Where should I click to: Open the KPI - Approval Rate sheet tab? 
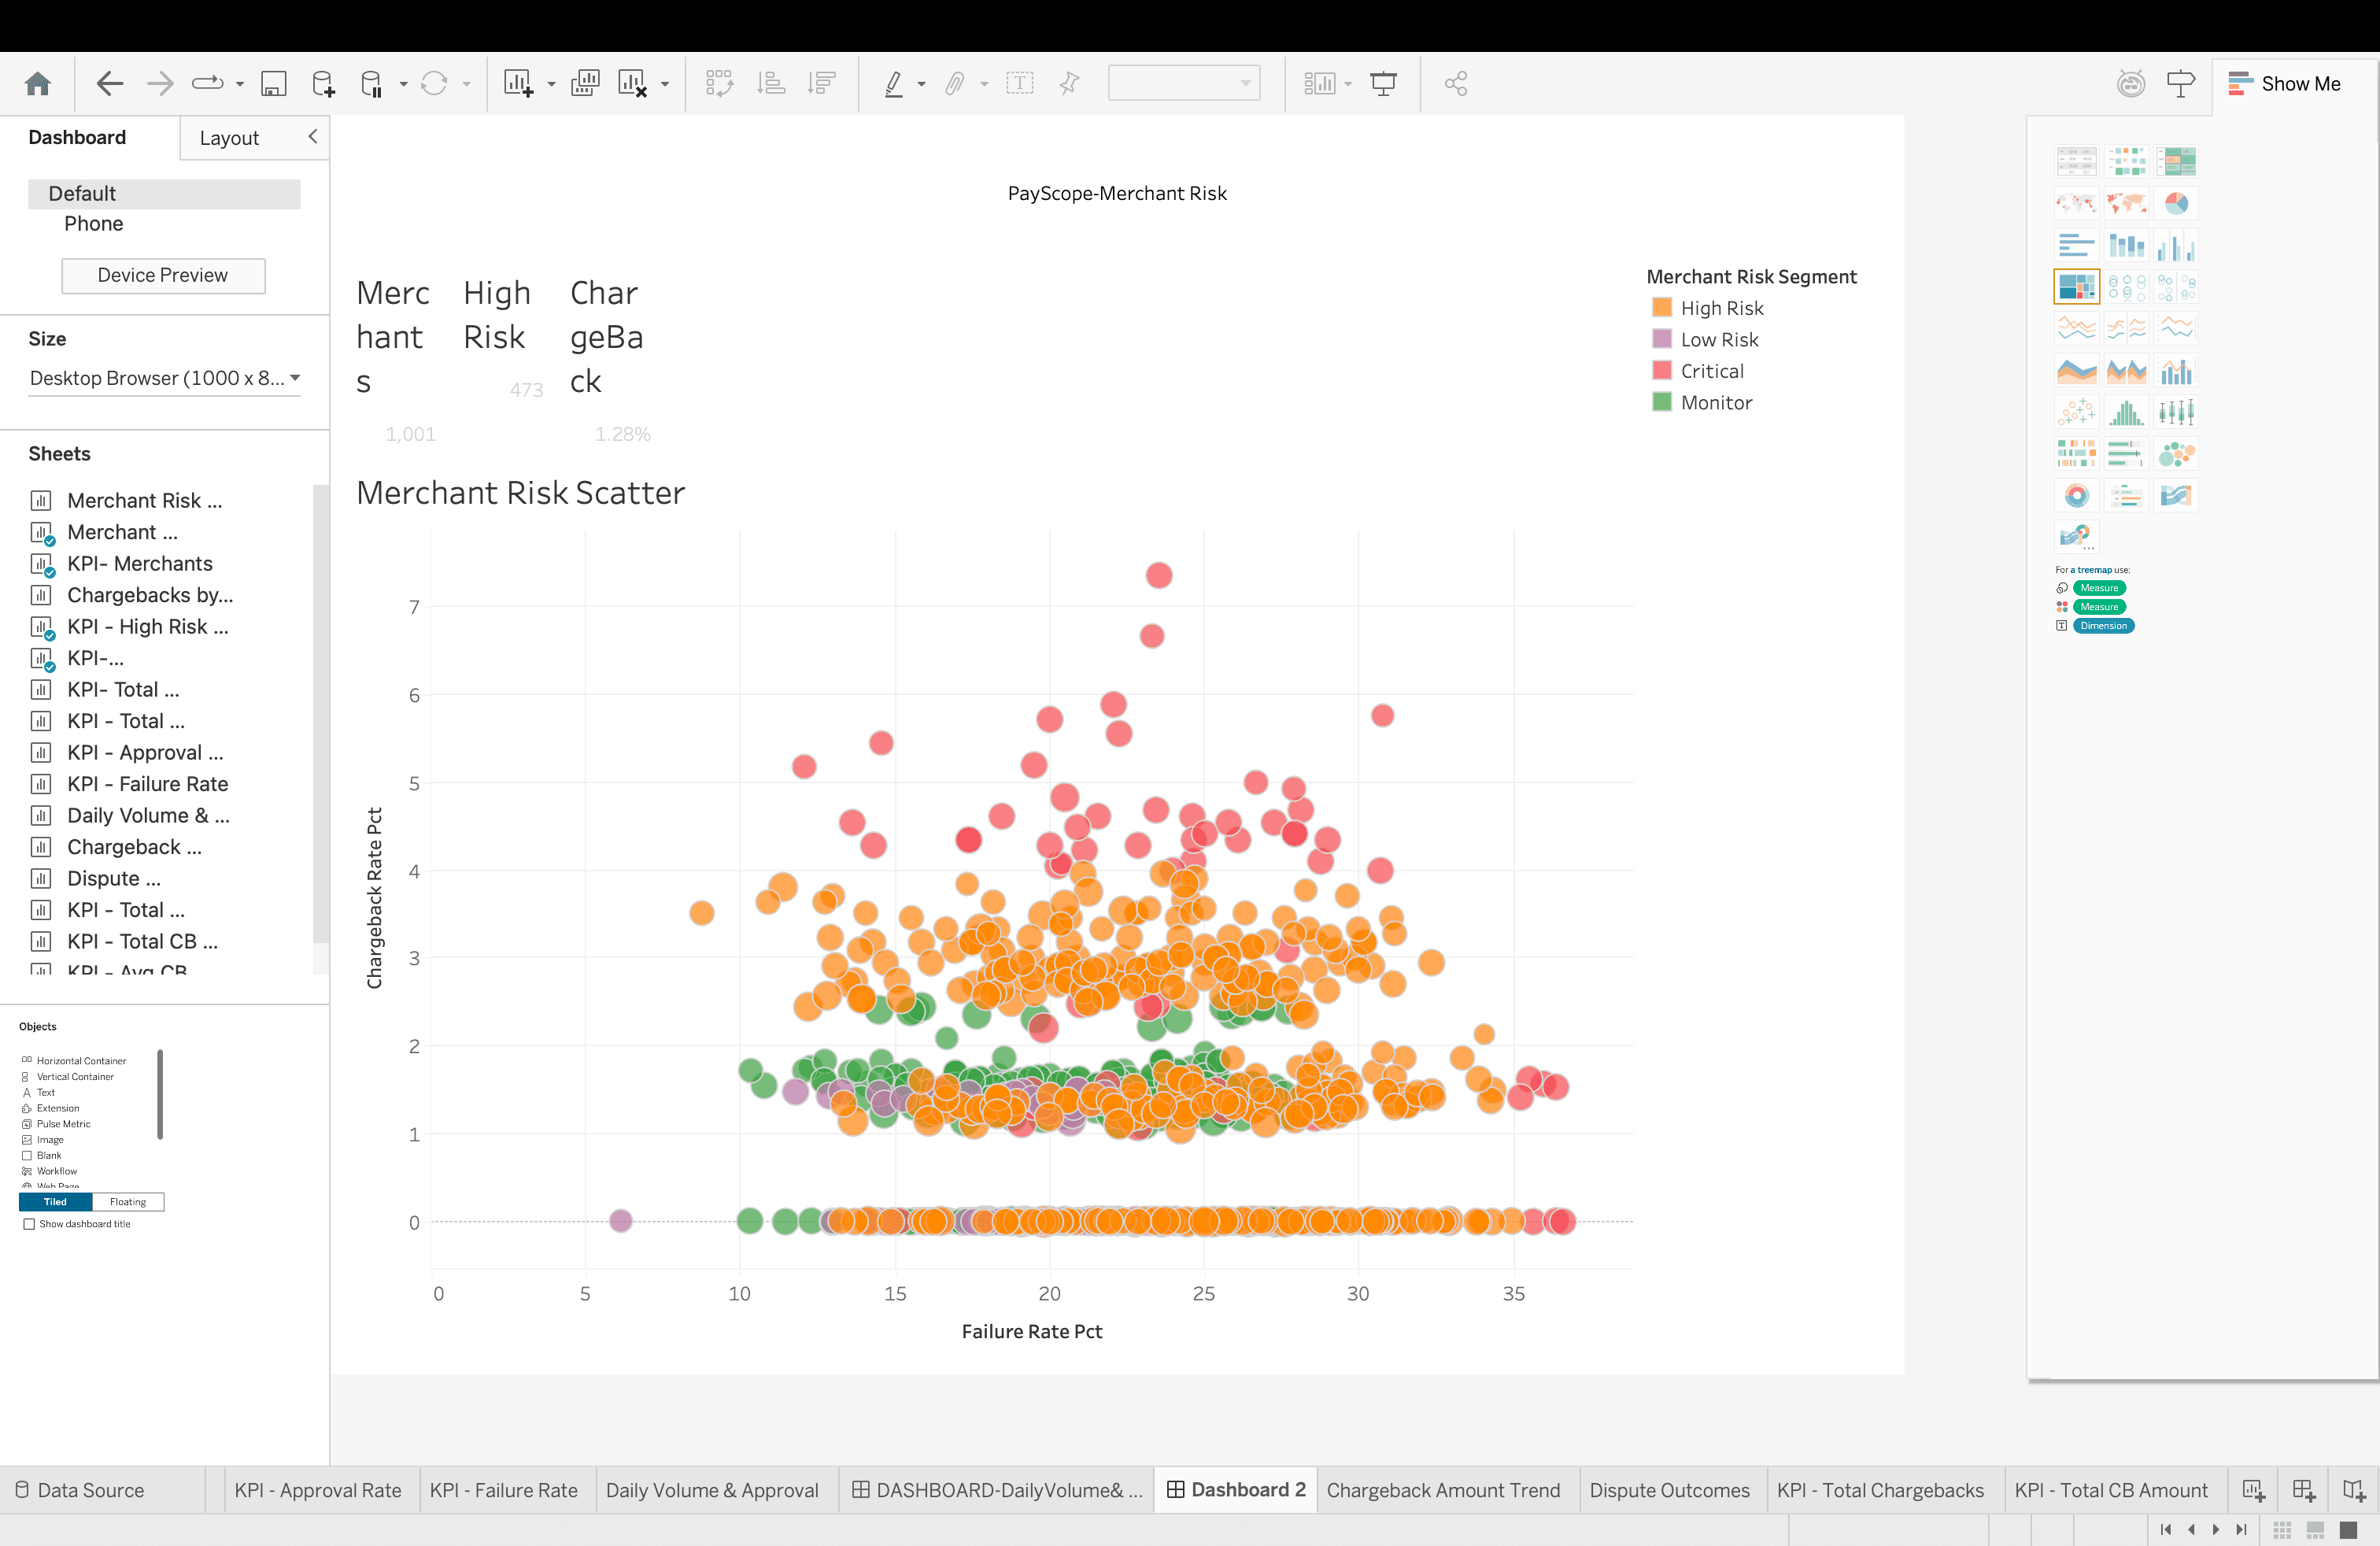click(x=318, y=1490)
